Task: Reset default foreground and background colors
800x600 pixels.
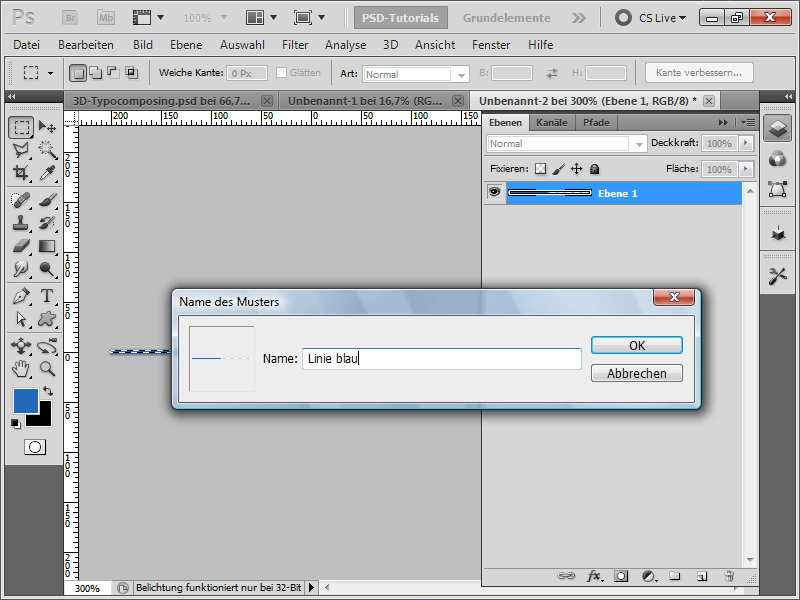Action: pos(16,423)
